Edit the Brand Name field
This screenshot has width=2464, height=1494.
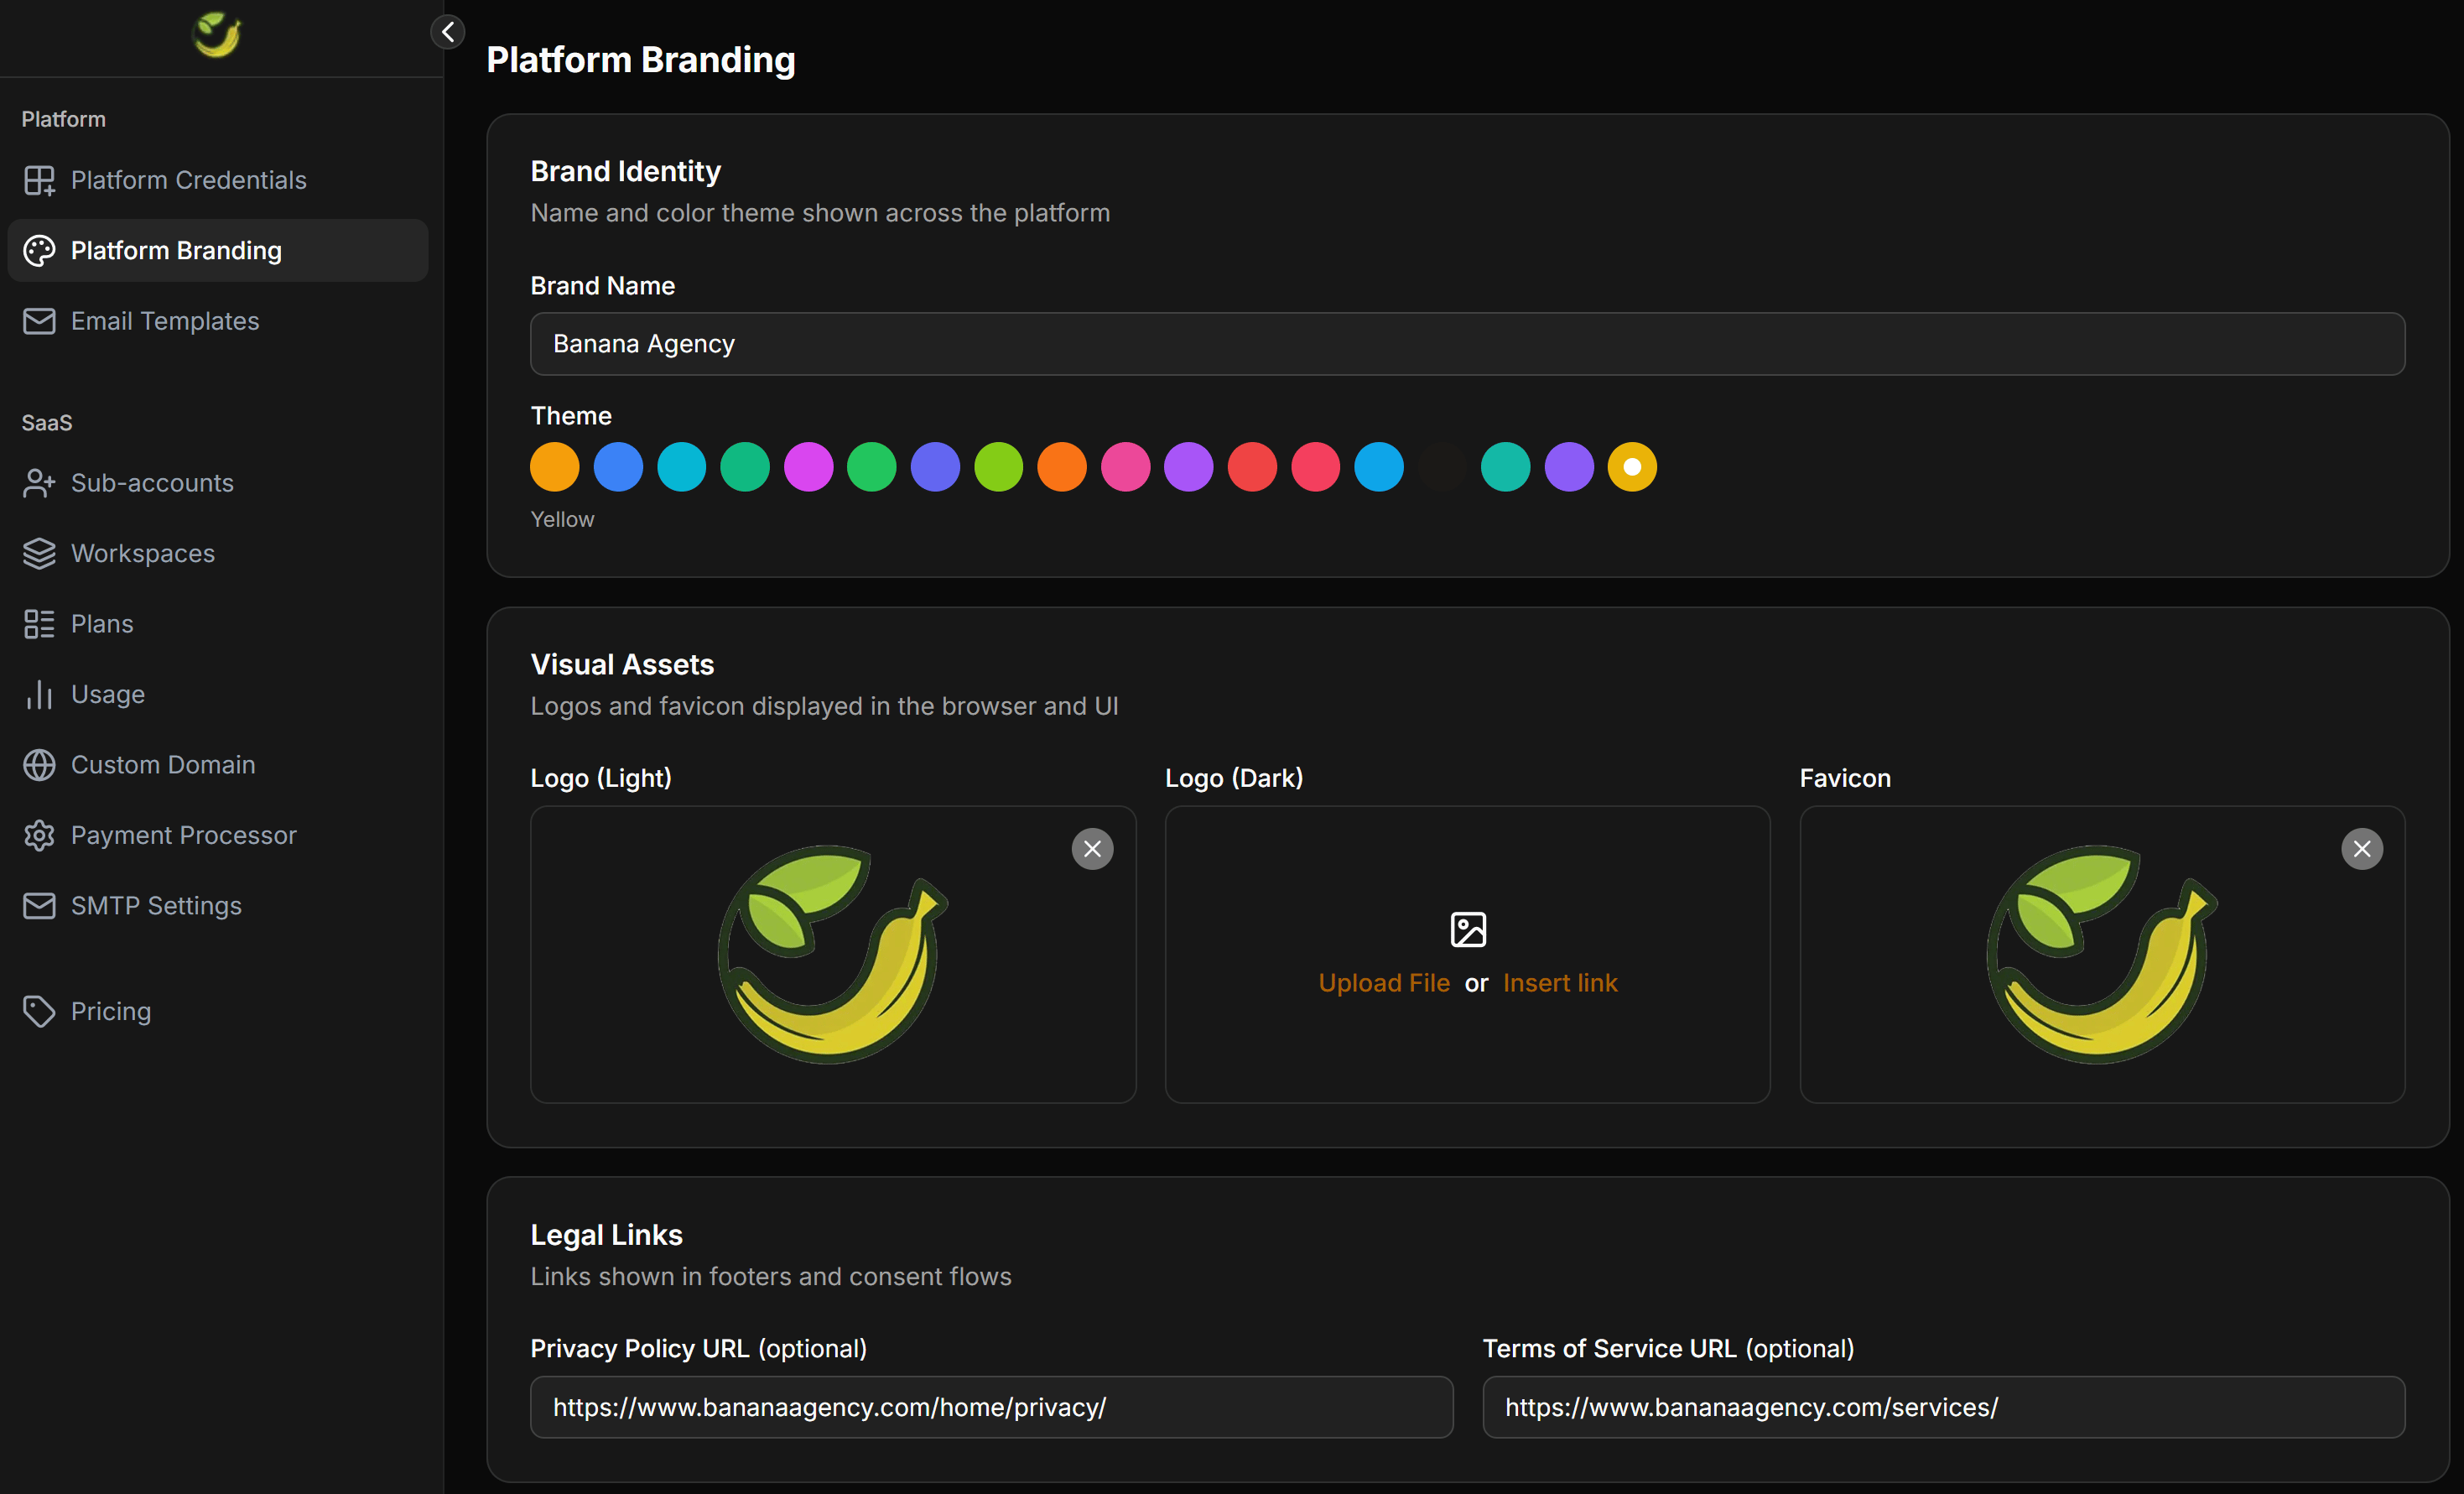tap(1467, 344)
